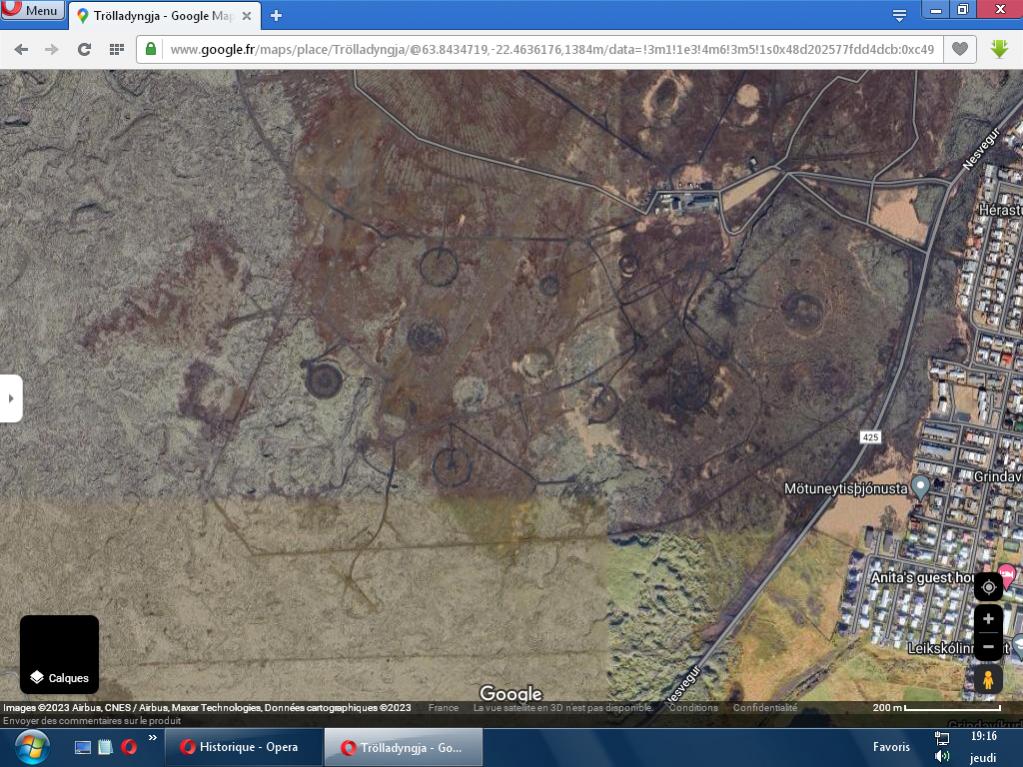Viewport: 1023px width, 767px height.
Task: Click the volume speaker tray icon
Action: pyautogui.click(x=941, y=757)
